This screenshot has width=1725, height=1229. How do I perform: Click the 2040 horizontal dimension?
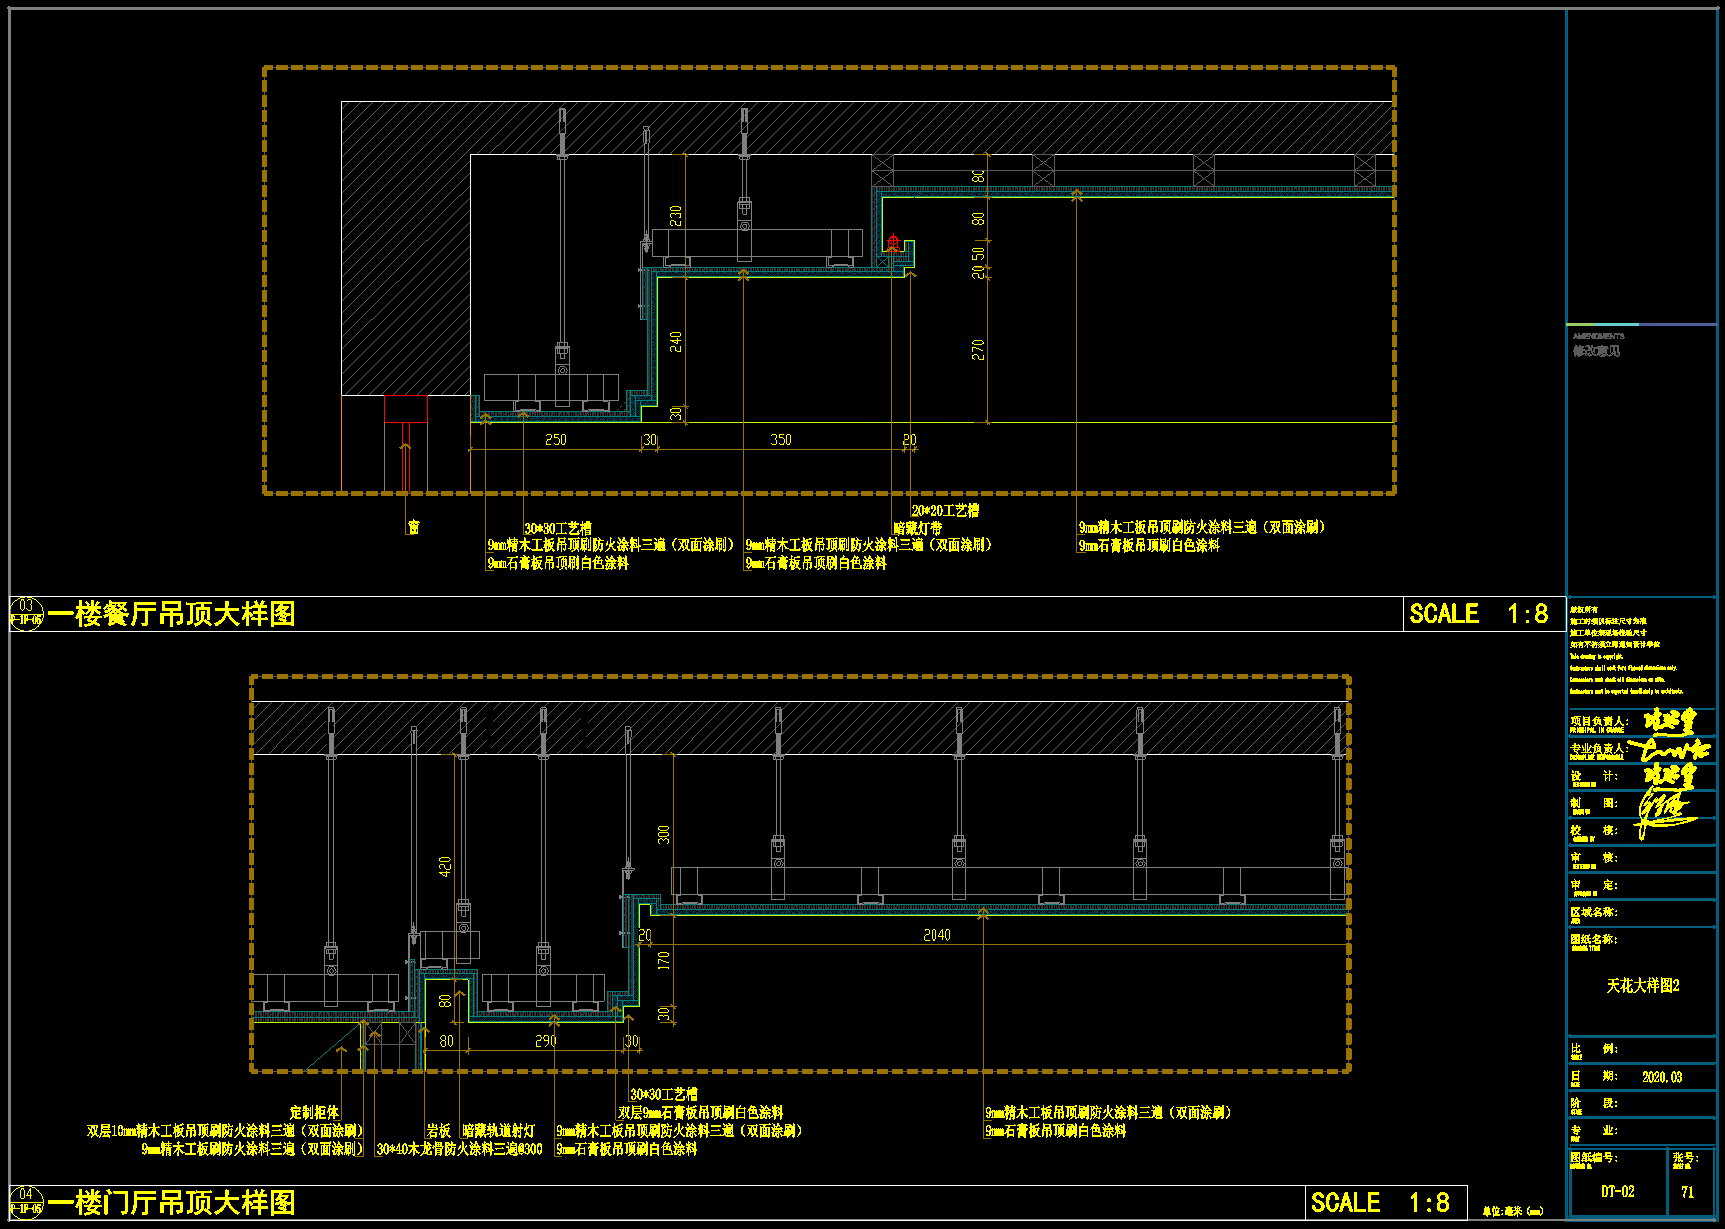tap(937, 935)
